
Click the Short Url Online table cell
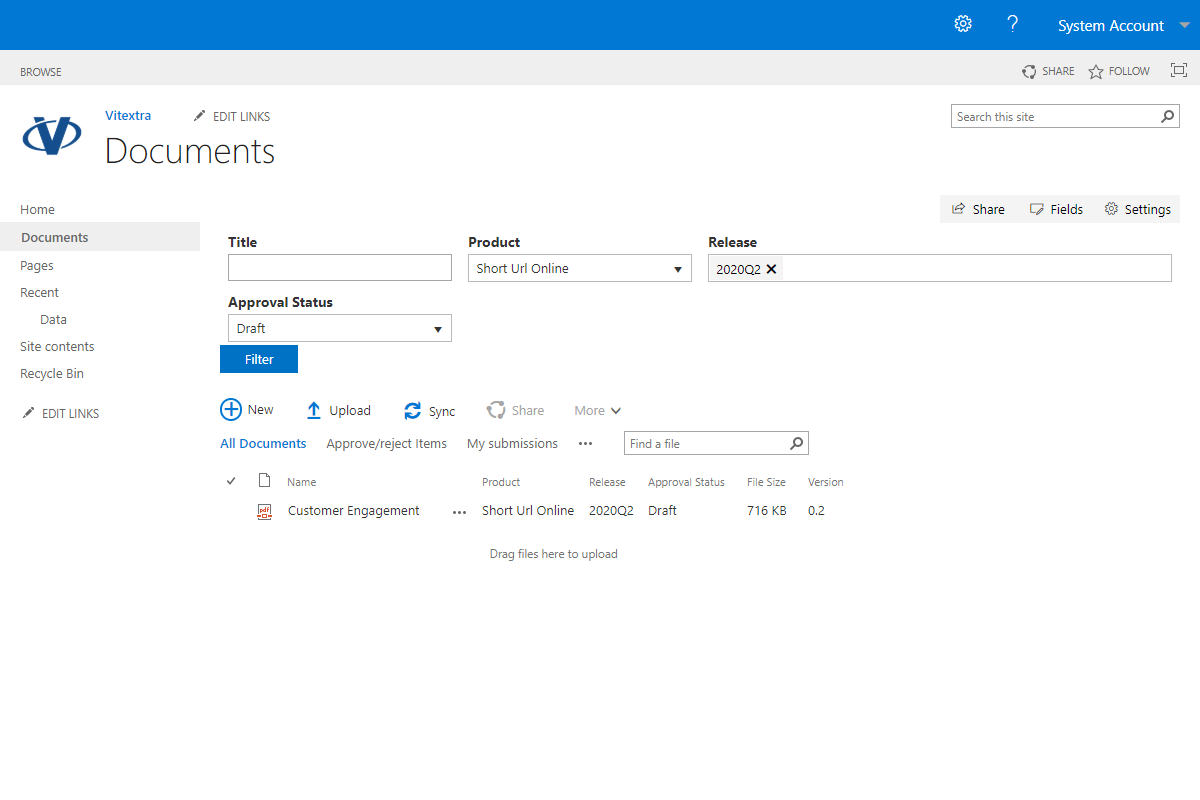[528, 511]
